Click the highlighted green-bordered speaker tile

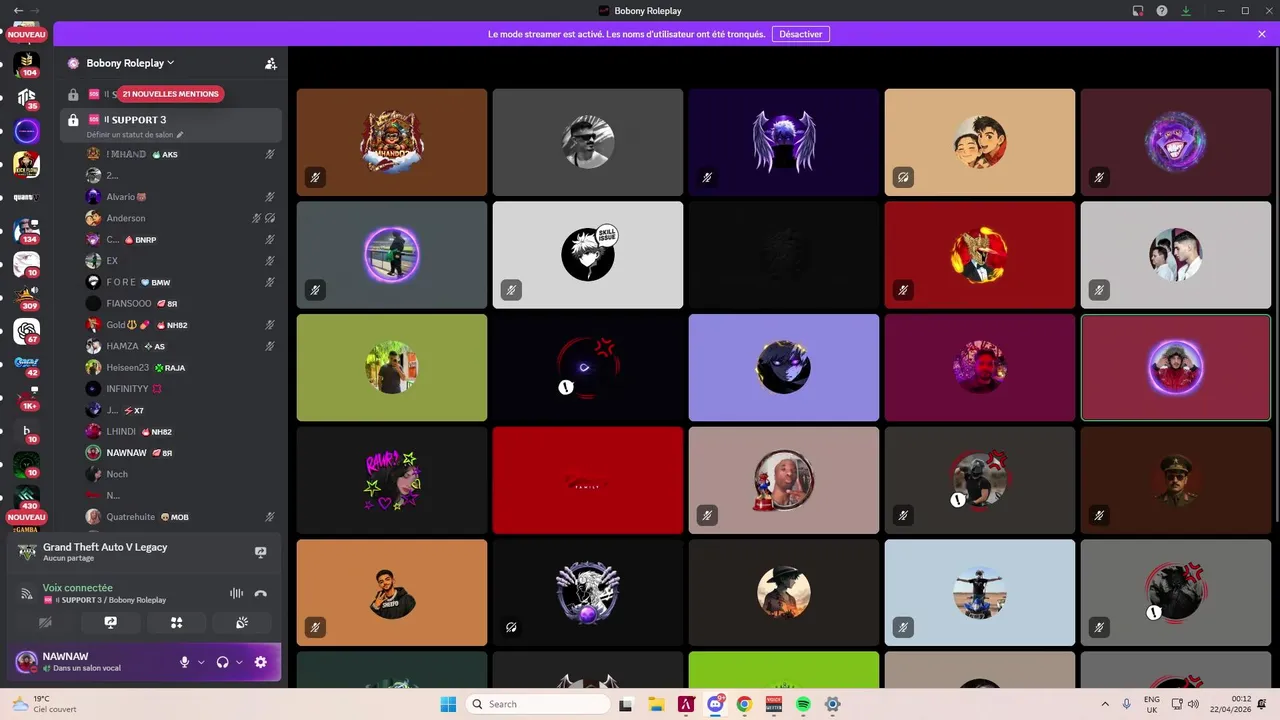[x=1176, y=367]
